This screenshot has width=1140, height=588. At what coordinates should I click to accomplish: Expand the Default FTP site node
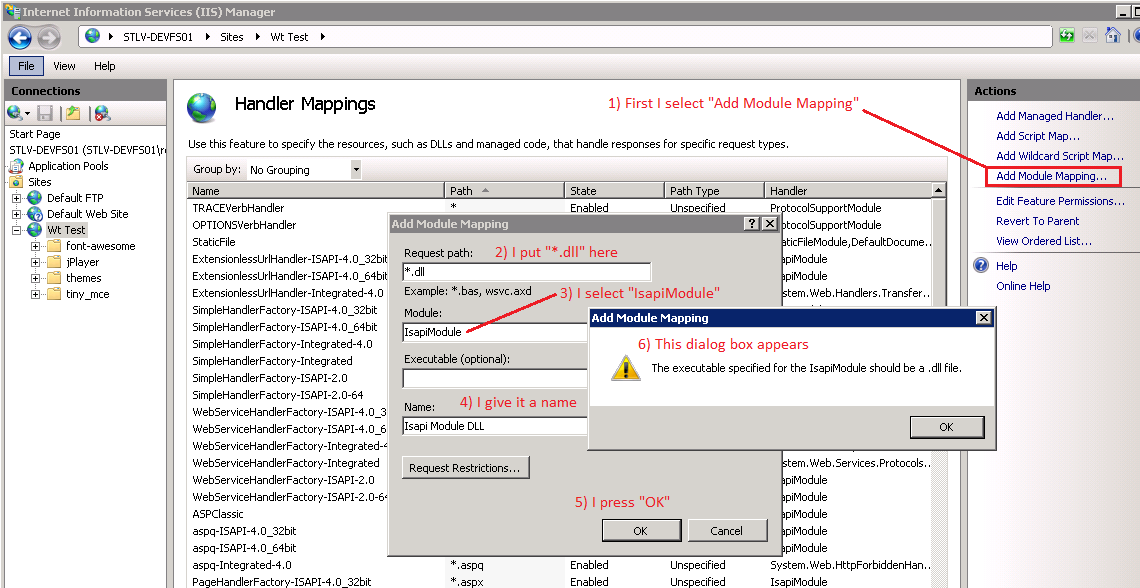click(x=17, y=198)
